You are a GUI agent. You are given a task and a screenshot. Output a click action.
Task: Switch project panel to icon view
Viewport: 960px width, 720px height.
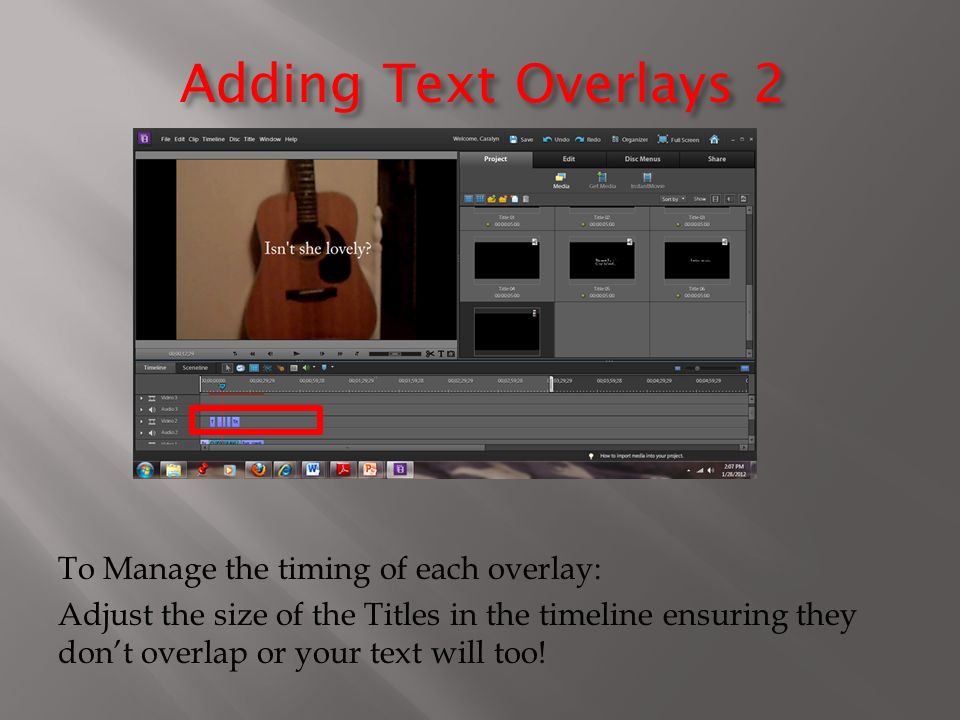click(480, 199)
